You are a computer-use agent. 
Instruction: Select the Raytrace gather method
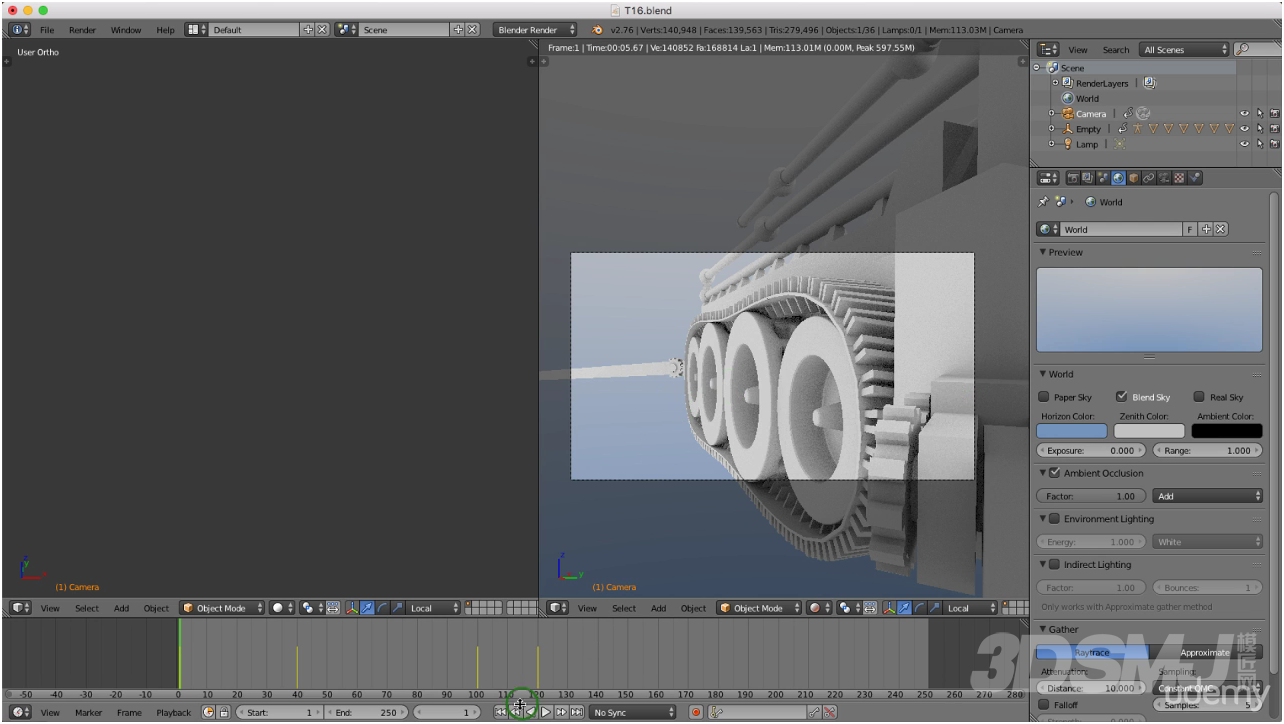pos(1092,652)
